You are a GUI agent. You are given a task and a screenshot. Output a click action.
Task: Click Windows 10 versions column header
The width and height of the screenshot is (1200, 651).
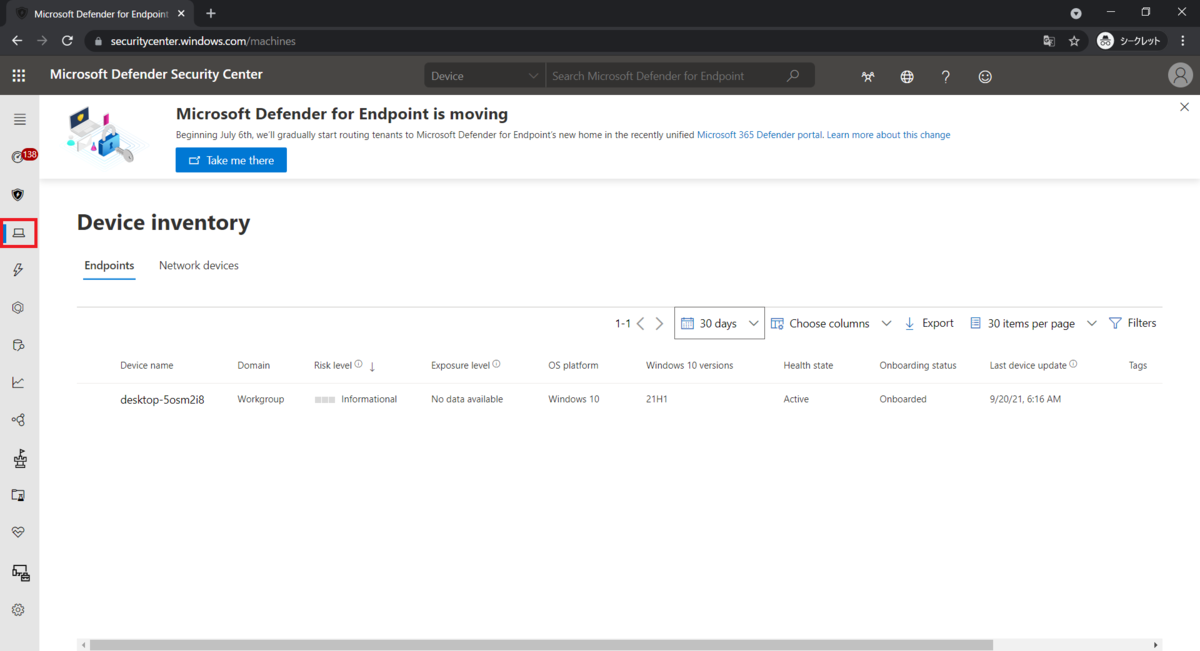[x=690, y=366]
